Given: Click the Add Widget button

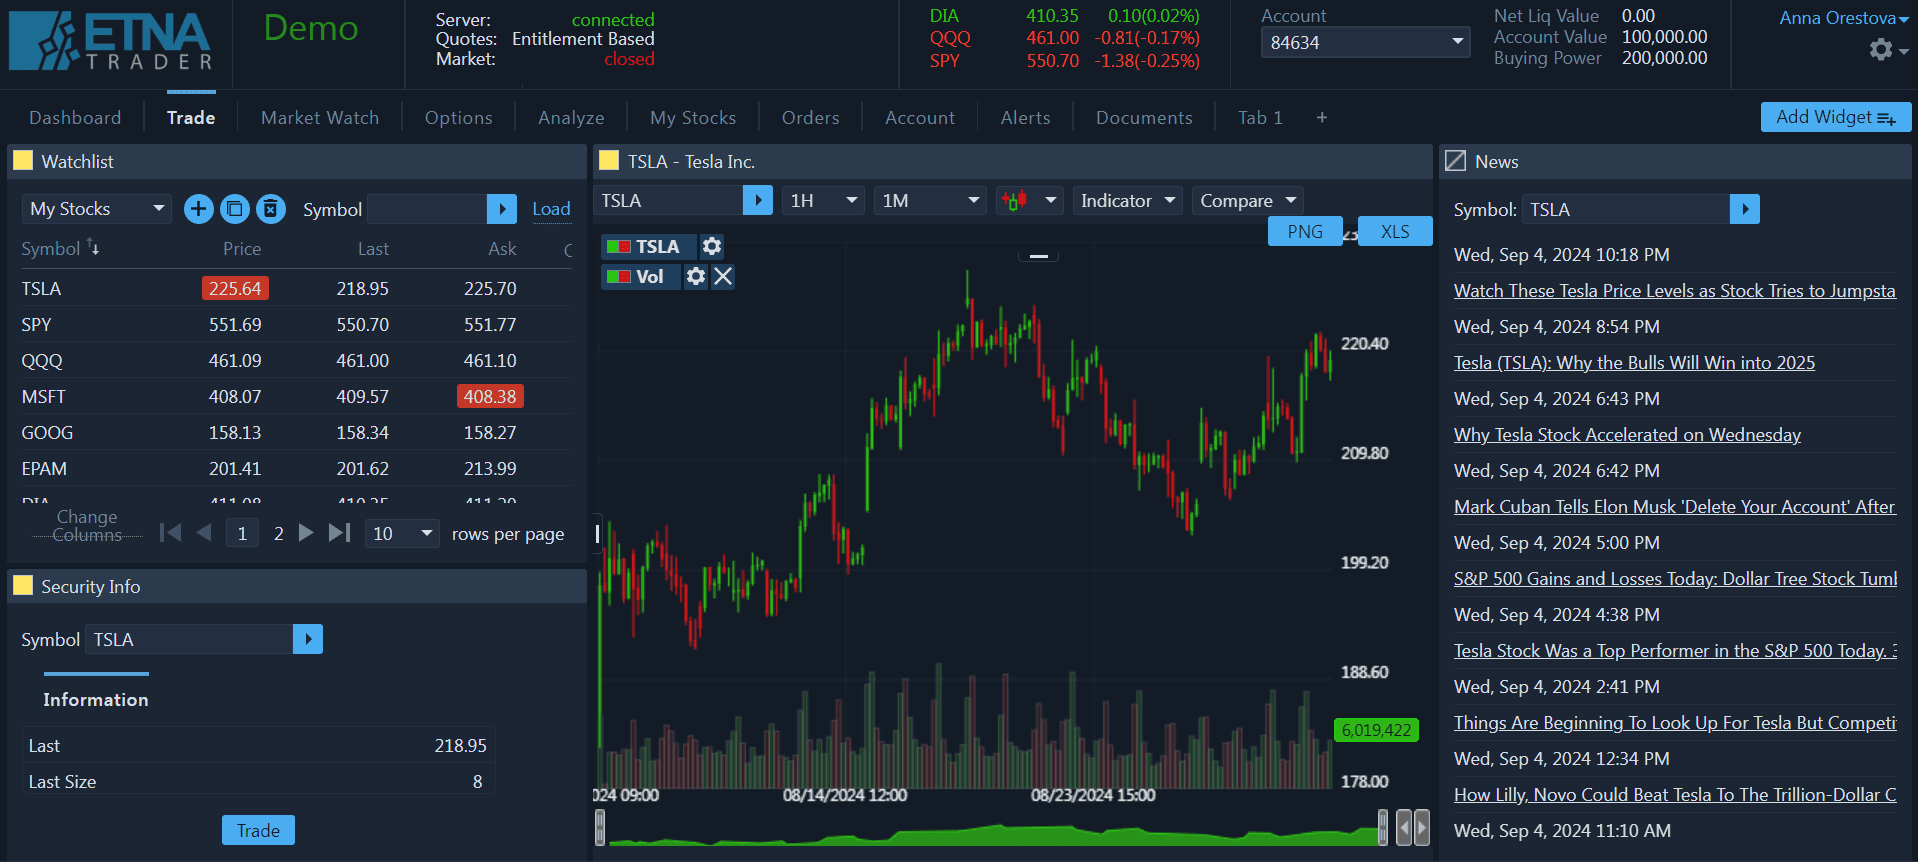Looking at the screenshot, I should pos(1836,117).
